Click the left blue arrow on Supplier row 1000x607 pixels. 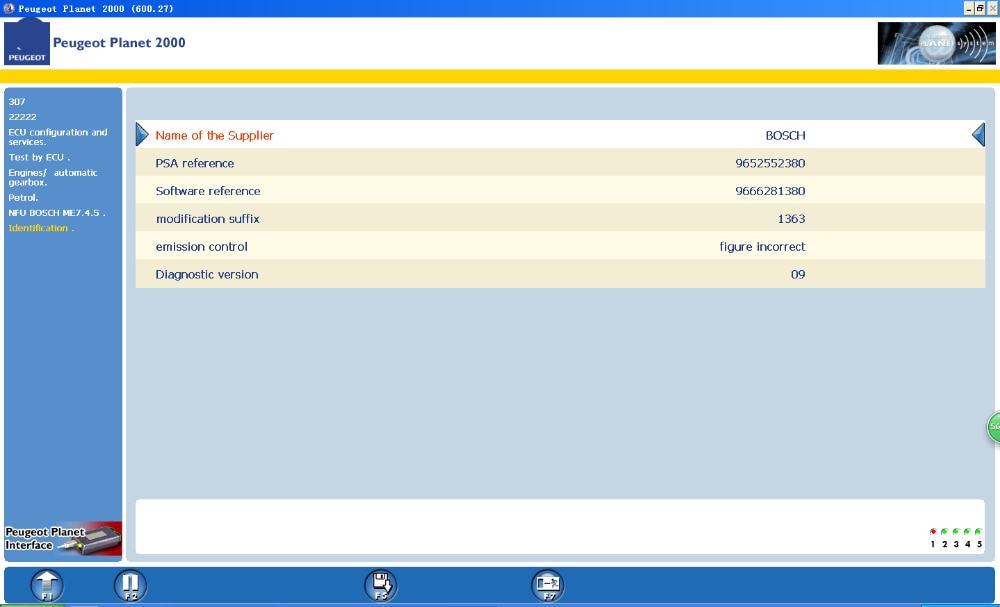tap(142, 135)
